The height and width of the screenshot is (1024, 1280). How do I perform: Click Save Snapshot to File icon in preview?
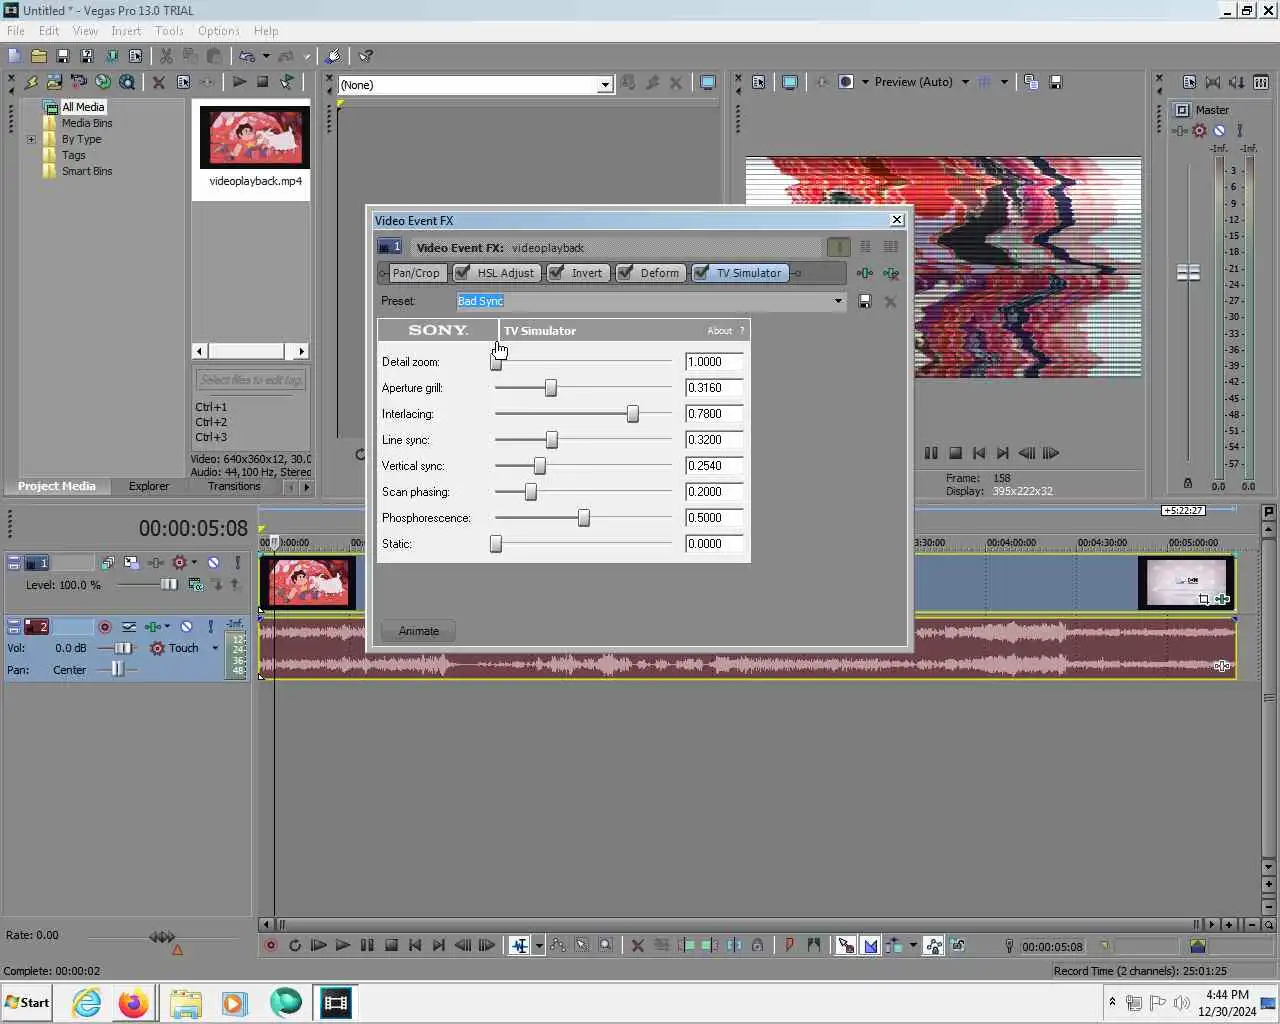(1055, 82)
